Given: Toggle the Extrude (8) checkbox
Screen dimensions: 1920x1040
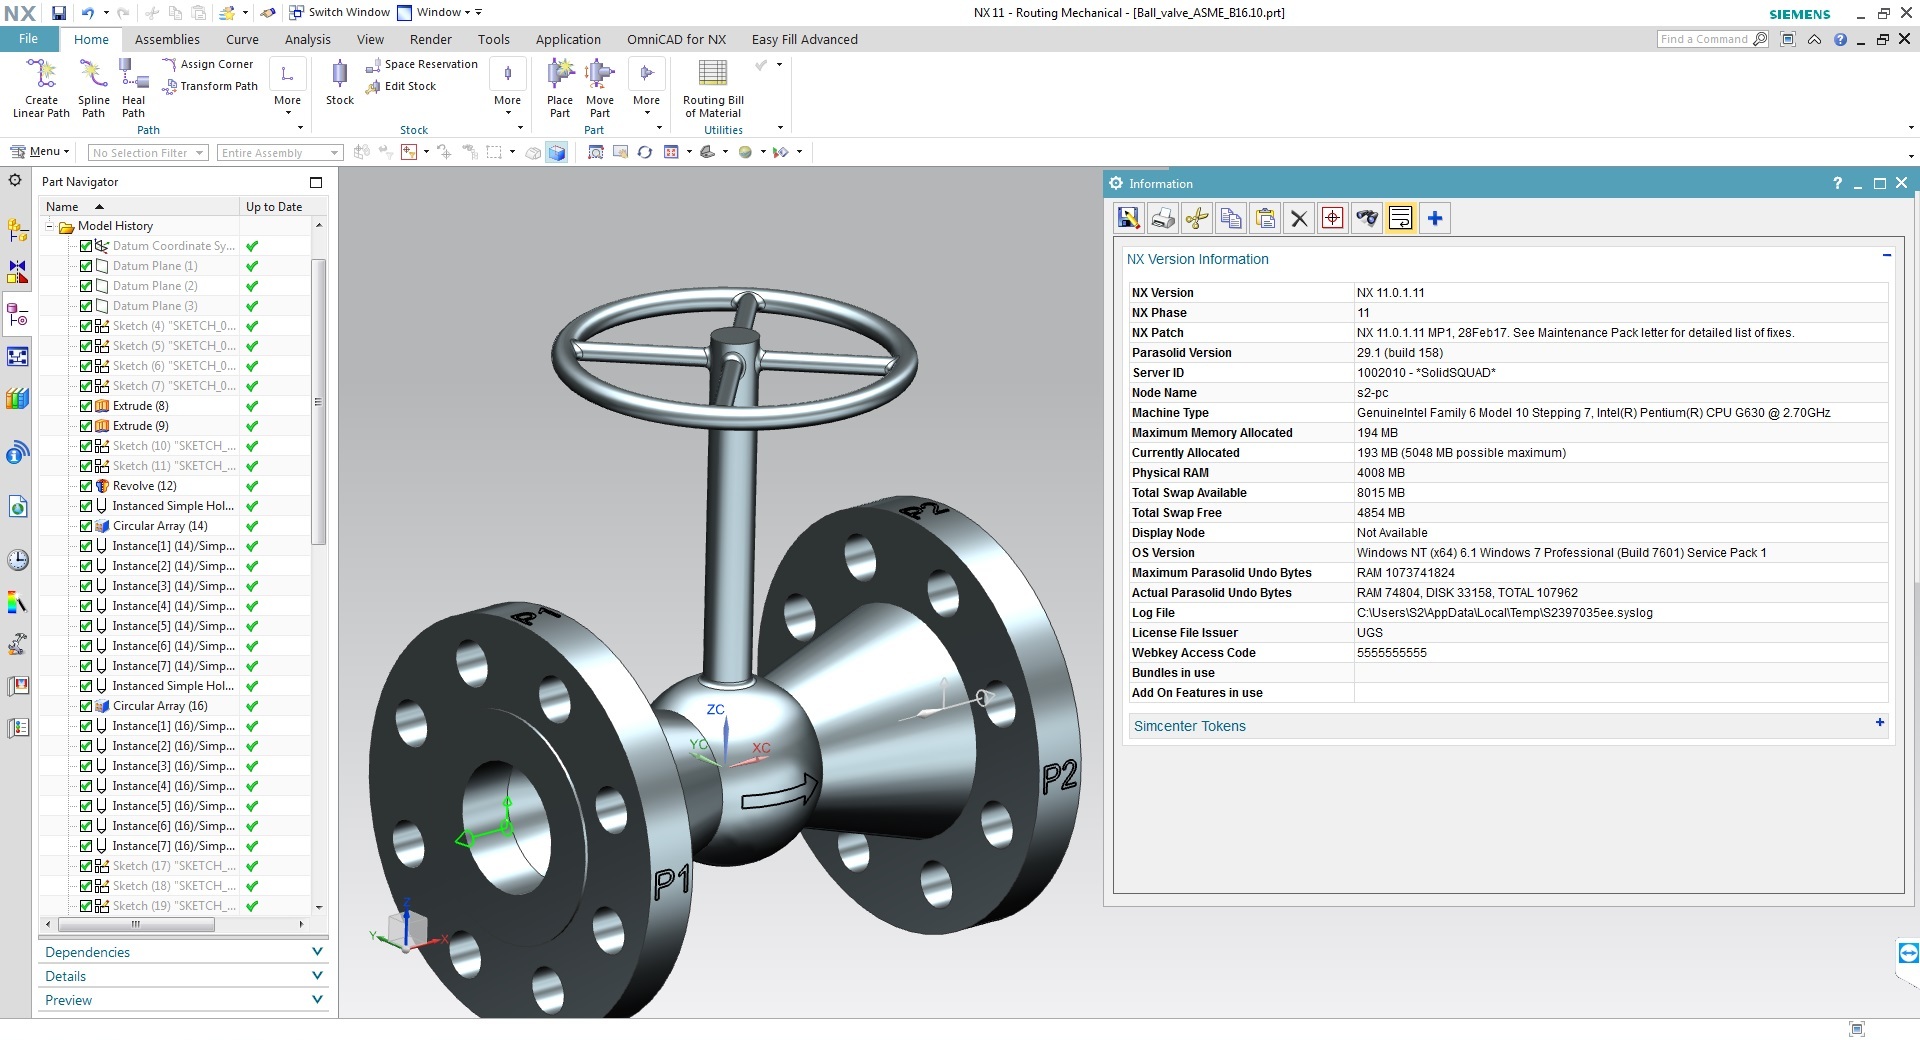Looking at the screenshot, I should [86, 406].
